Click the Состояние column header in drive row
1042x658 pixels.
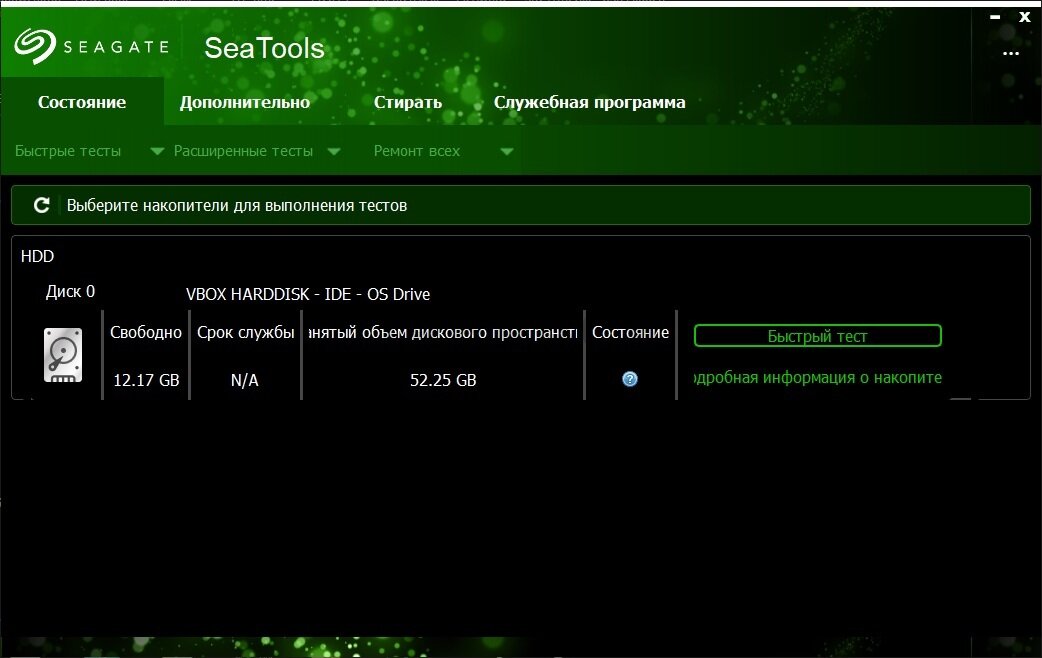(630, 332)
